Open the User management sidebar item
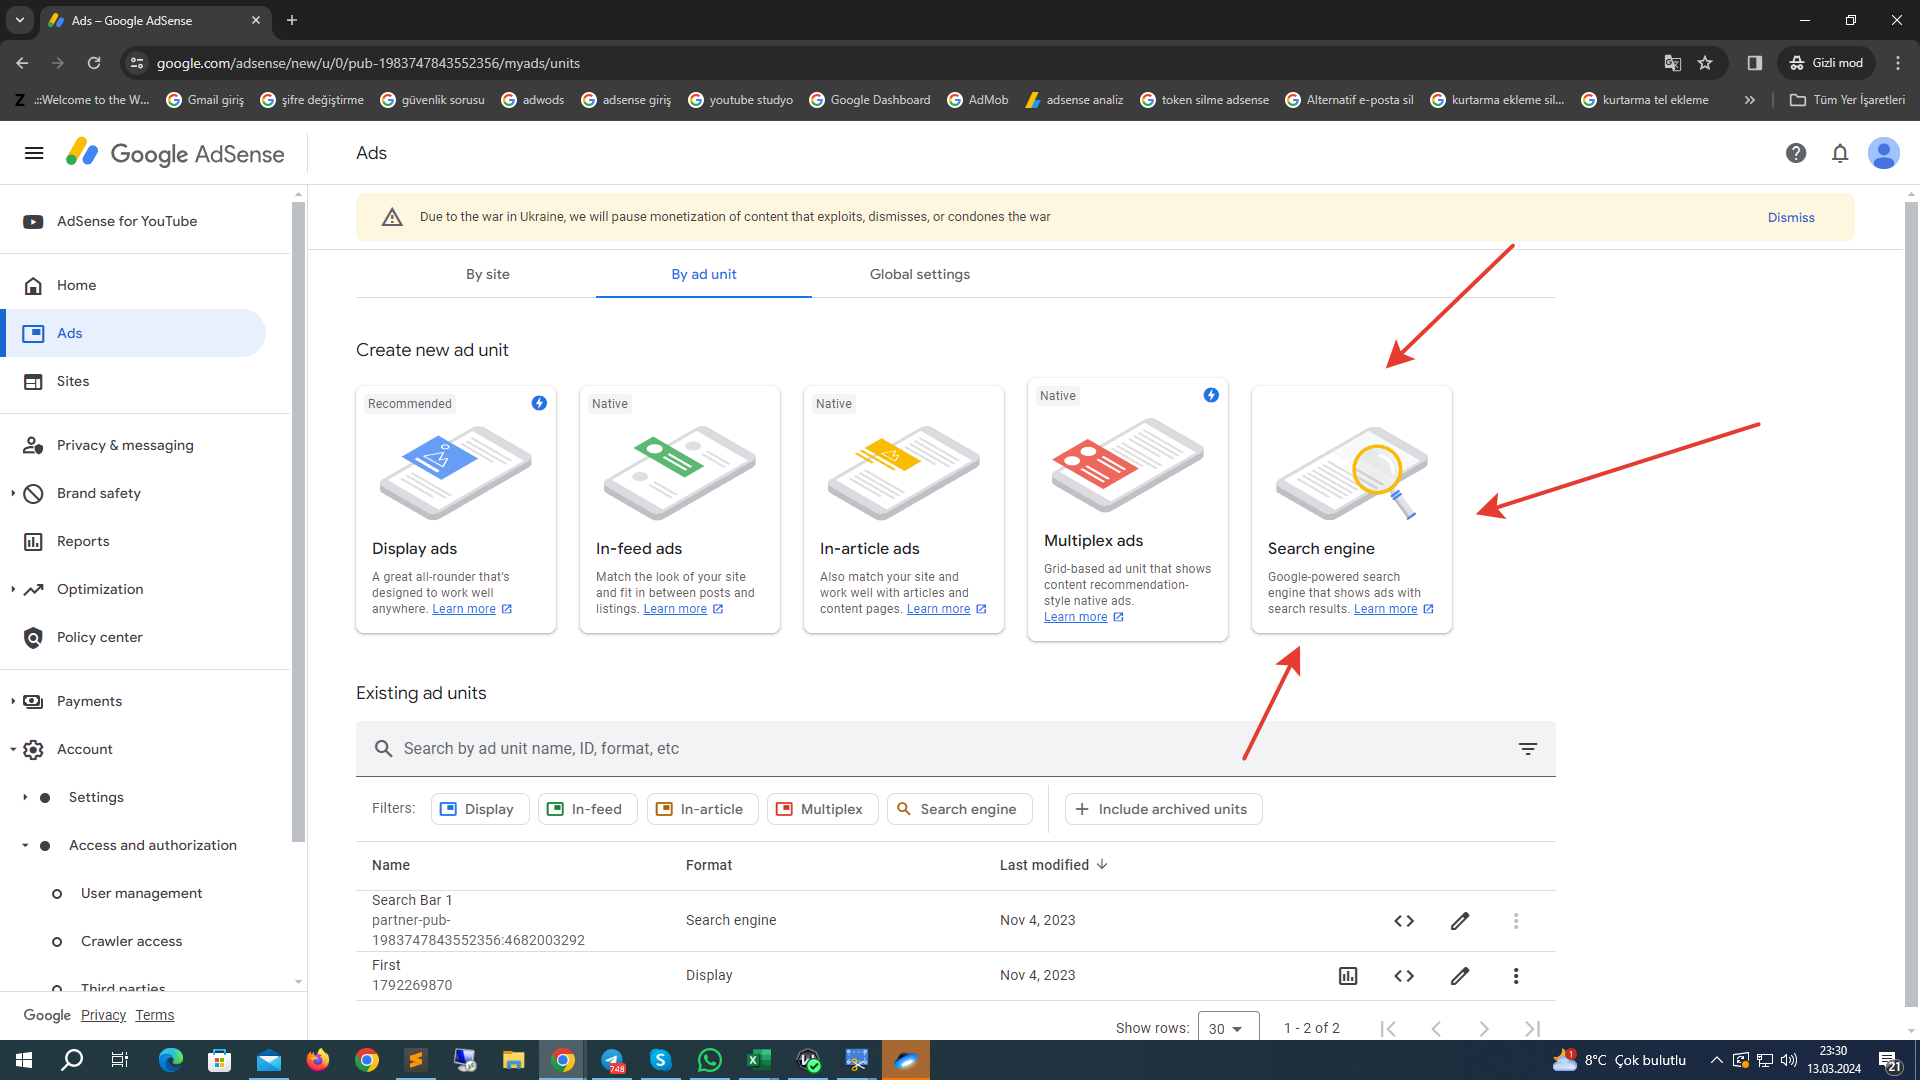The width and height of the screenshot is (1920, 1080). coord(141,893)
